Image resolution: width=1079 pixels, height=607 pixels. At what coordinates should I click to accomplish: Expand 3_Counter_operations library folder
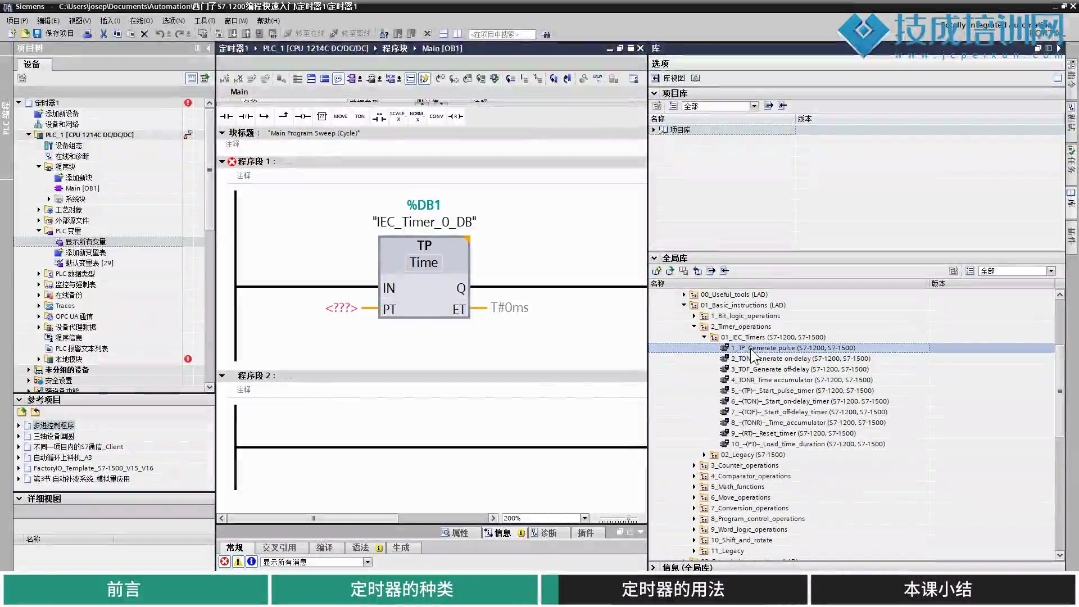(694, 465)
